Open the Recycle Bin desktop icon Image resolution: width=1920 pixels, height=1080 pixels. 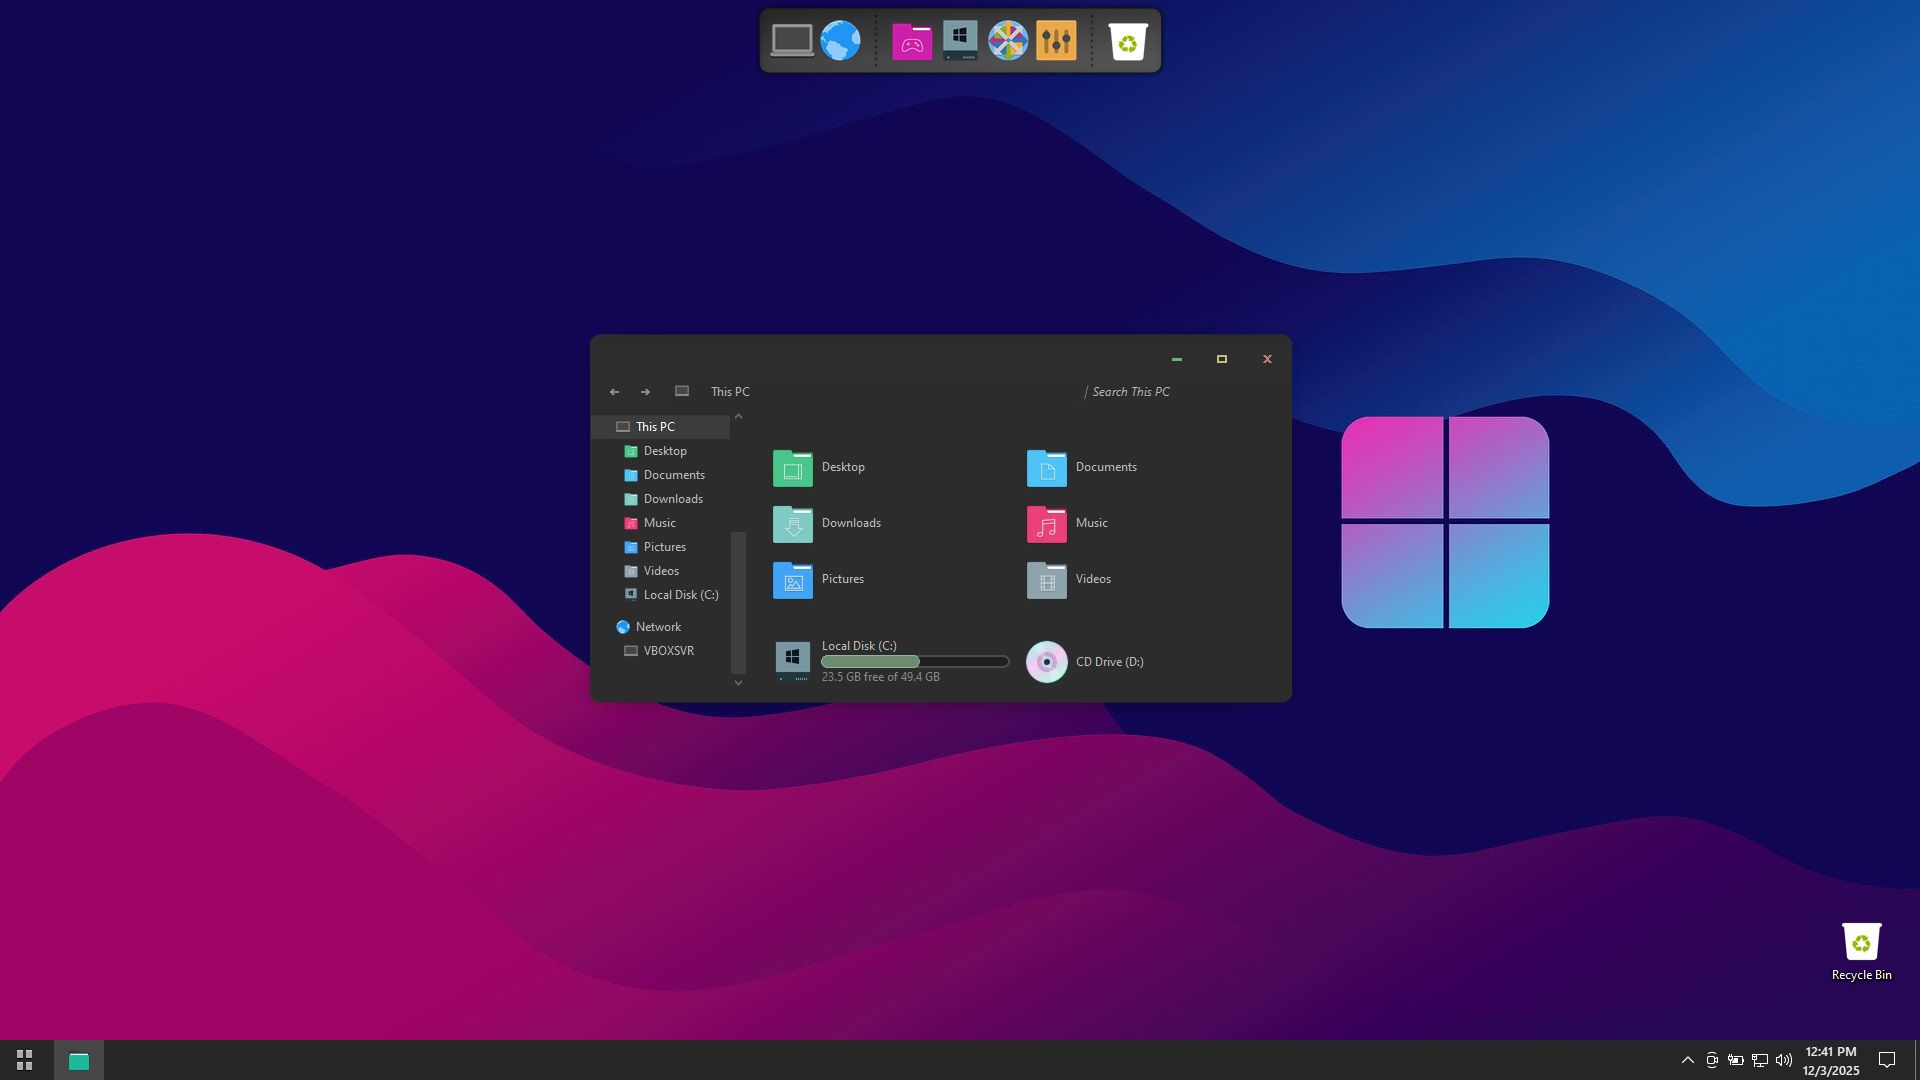pos(1861,942)
